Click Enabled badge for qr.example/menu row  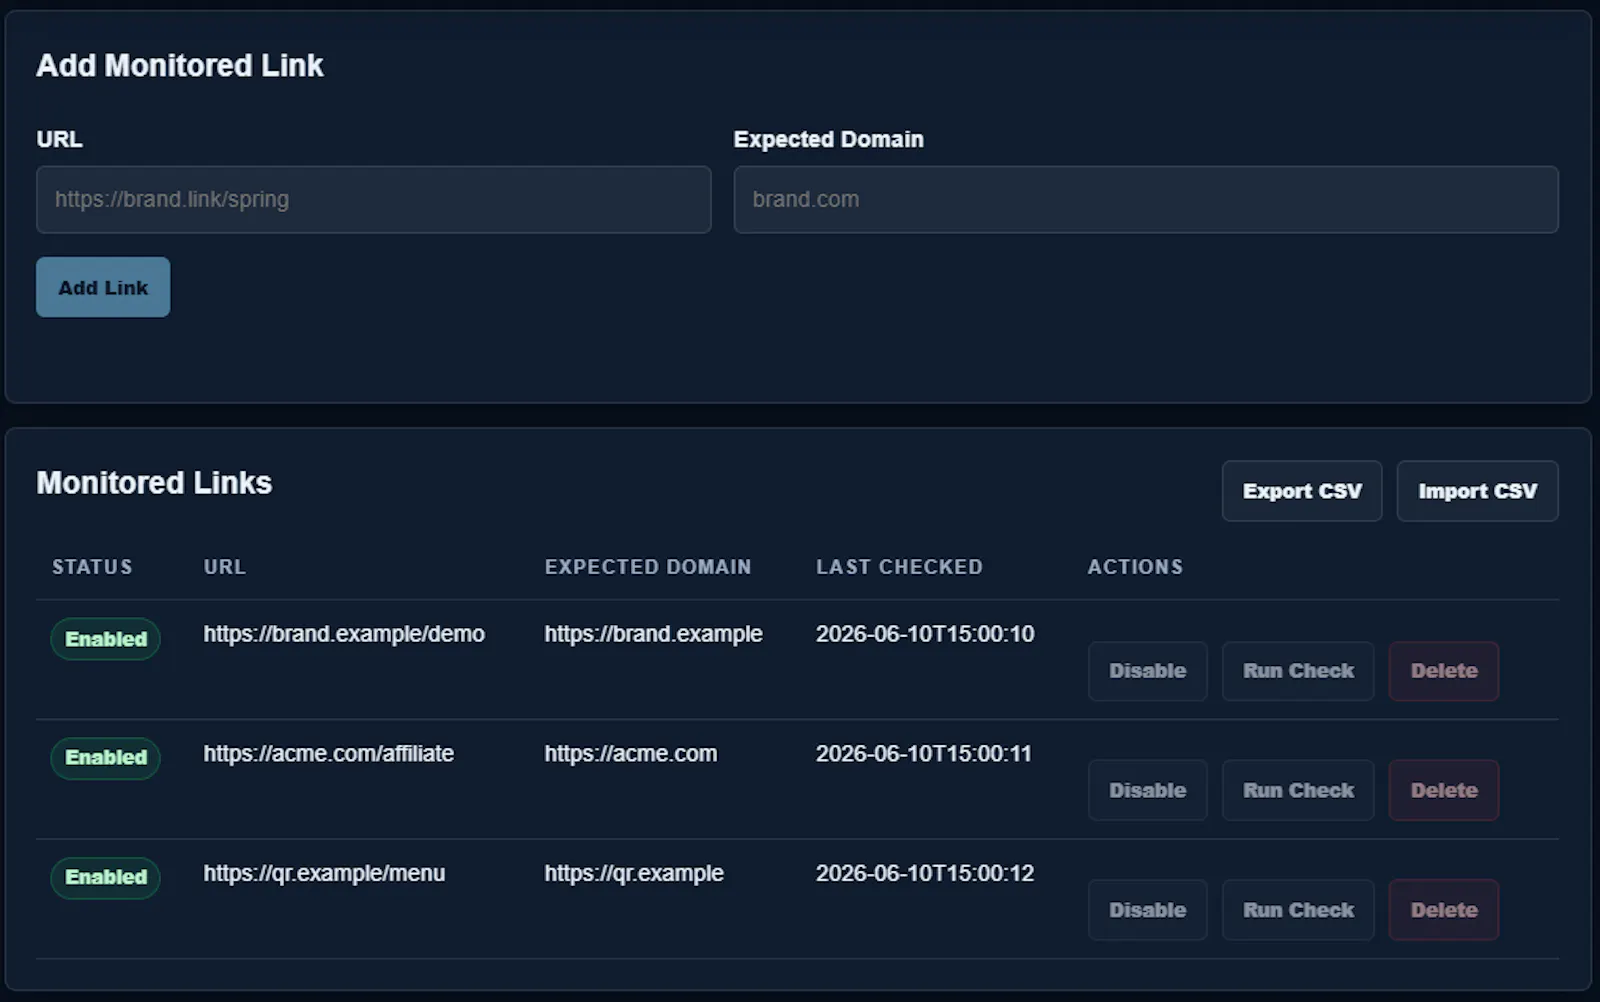point(106,877)
